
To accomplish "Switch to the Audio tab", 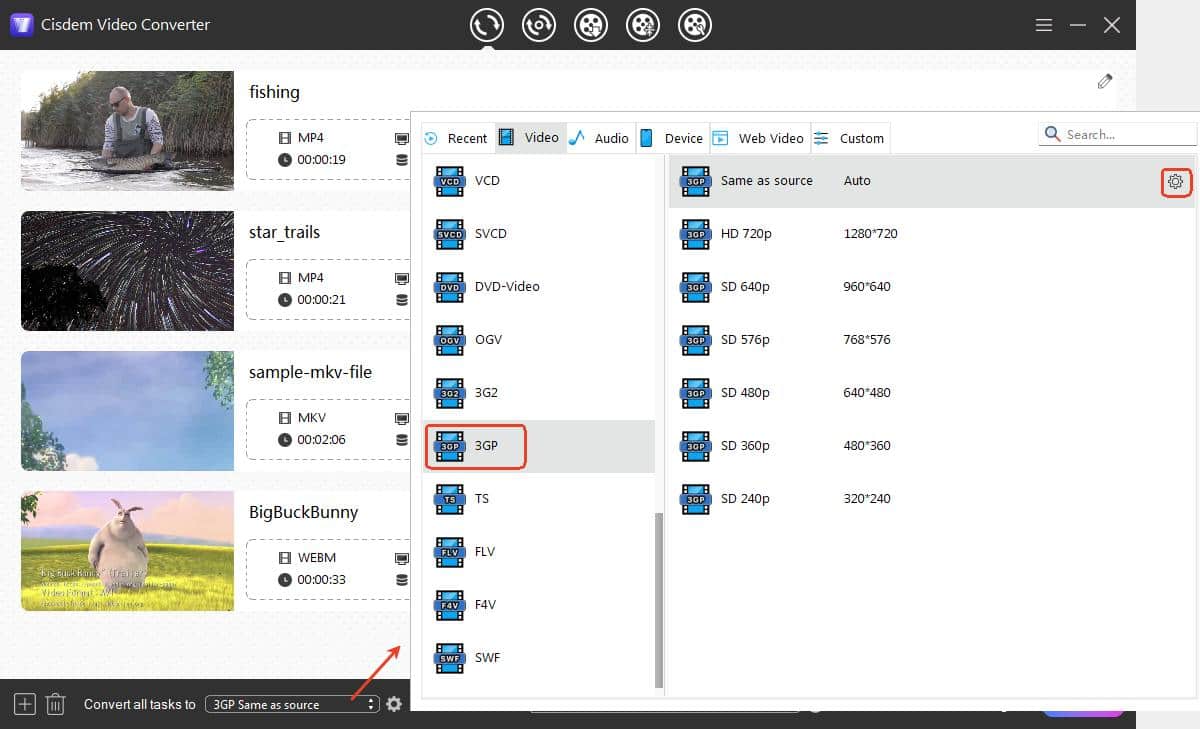I will coord(609,137).
